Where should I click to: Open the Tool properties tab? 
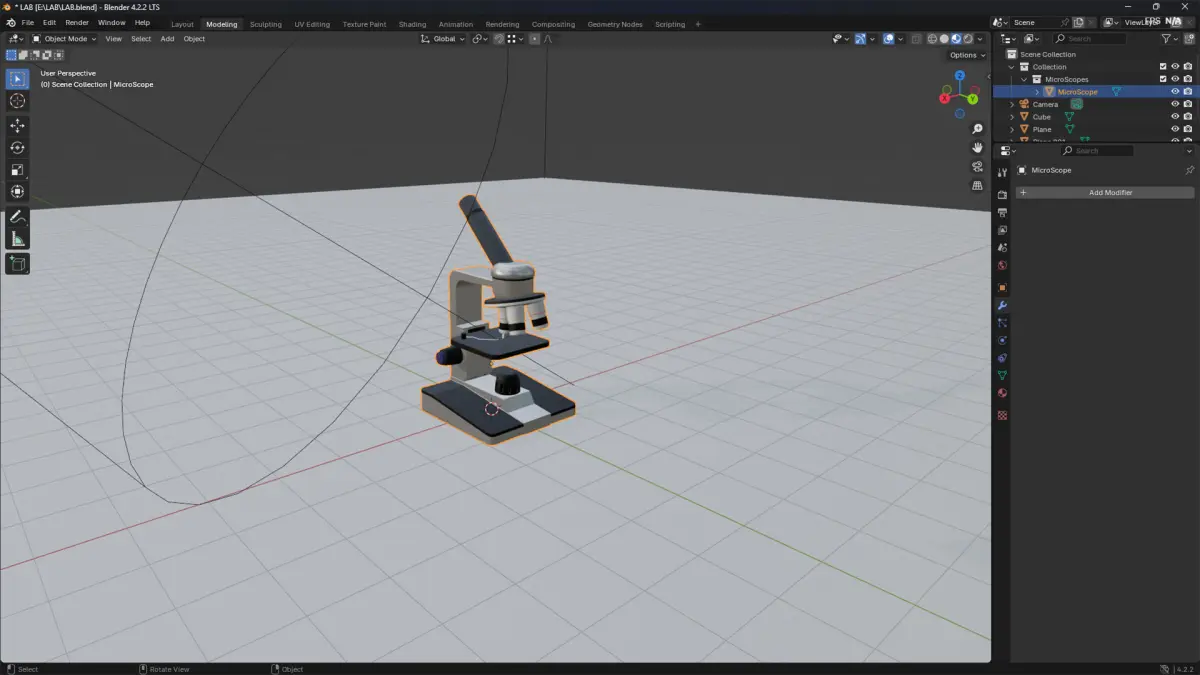pyautogui.click(x=1002, y=173)
